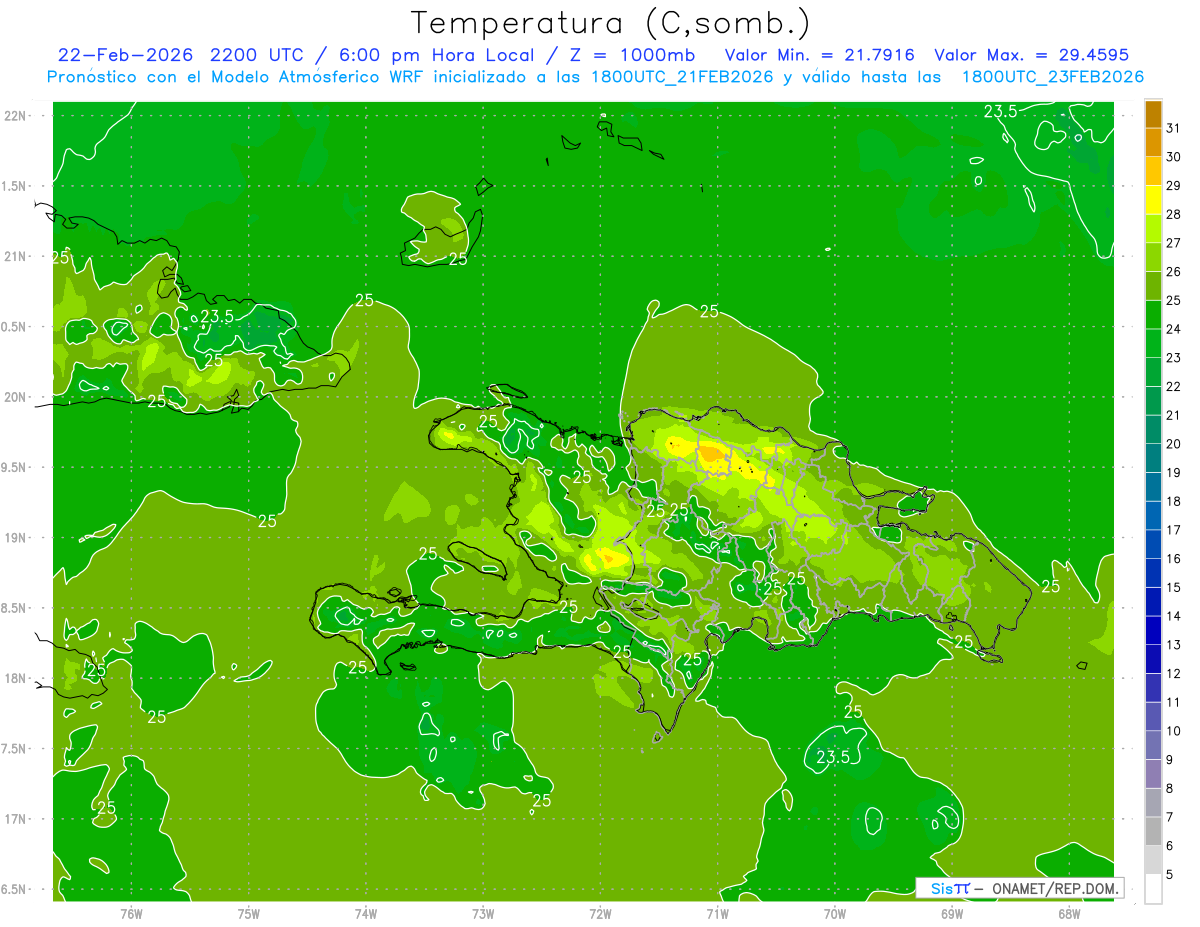This screenshot has height=927, width=1200.
Task: Click the '17N' latitude label
Action: (x=15, y=819)
